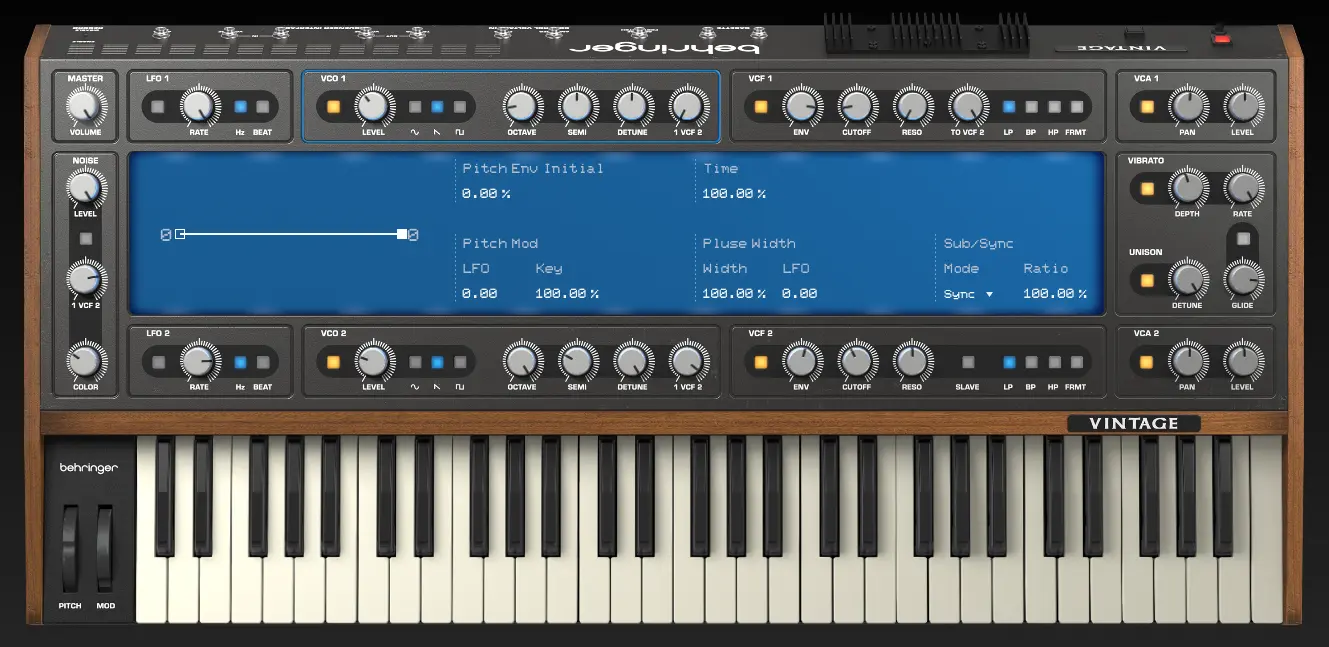This screenshot has width=1329, height=647.
Task: Toggle the VCO 2 orange power button
Action: 333,362
